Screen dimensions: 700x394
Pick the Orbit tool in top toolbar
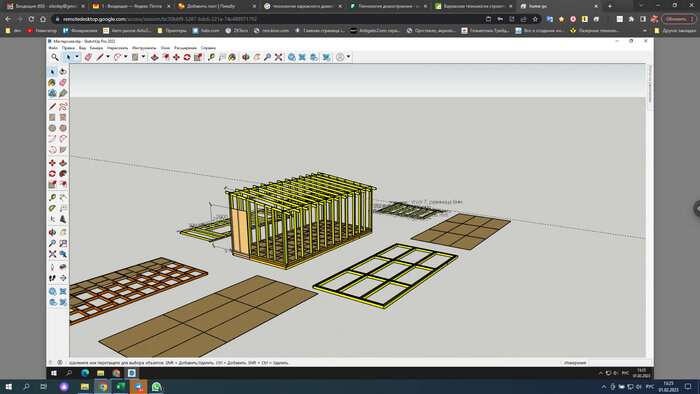coord(246,57)
